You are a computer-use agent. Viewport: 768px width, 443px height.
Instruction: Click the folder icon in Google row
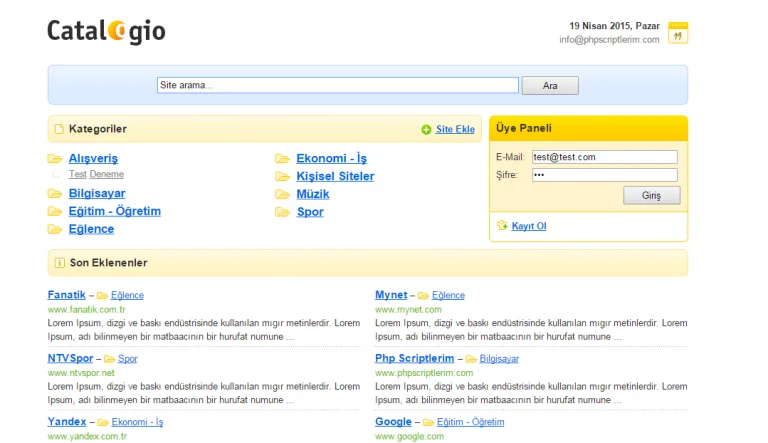(428, 422)
